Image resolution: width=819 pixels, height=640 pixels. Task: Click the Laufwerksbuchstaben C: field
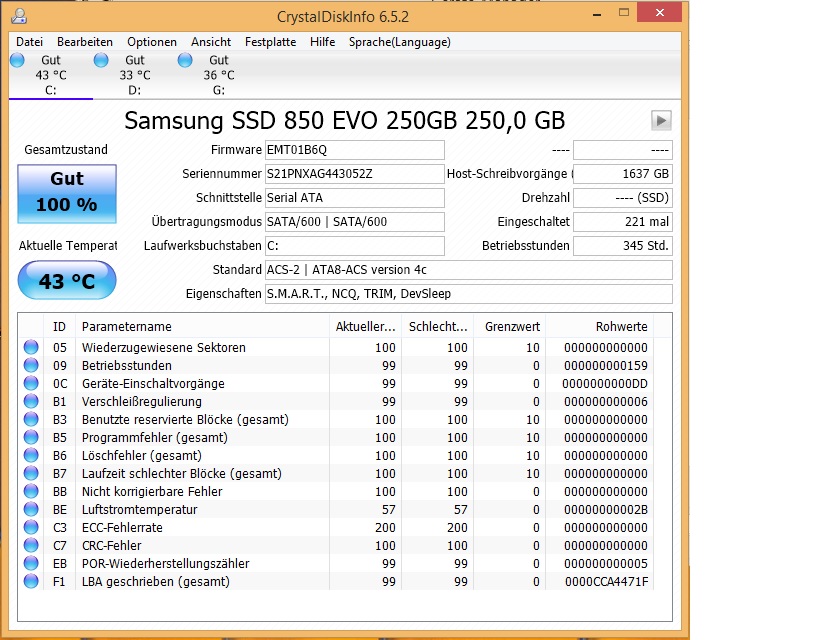tap(355, 246)
